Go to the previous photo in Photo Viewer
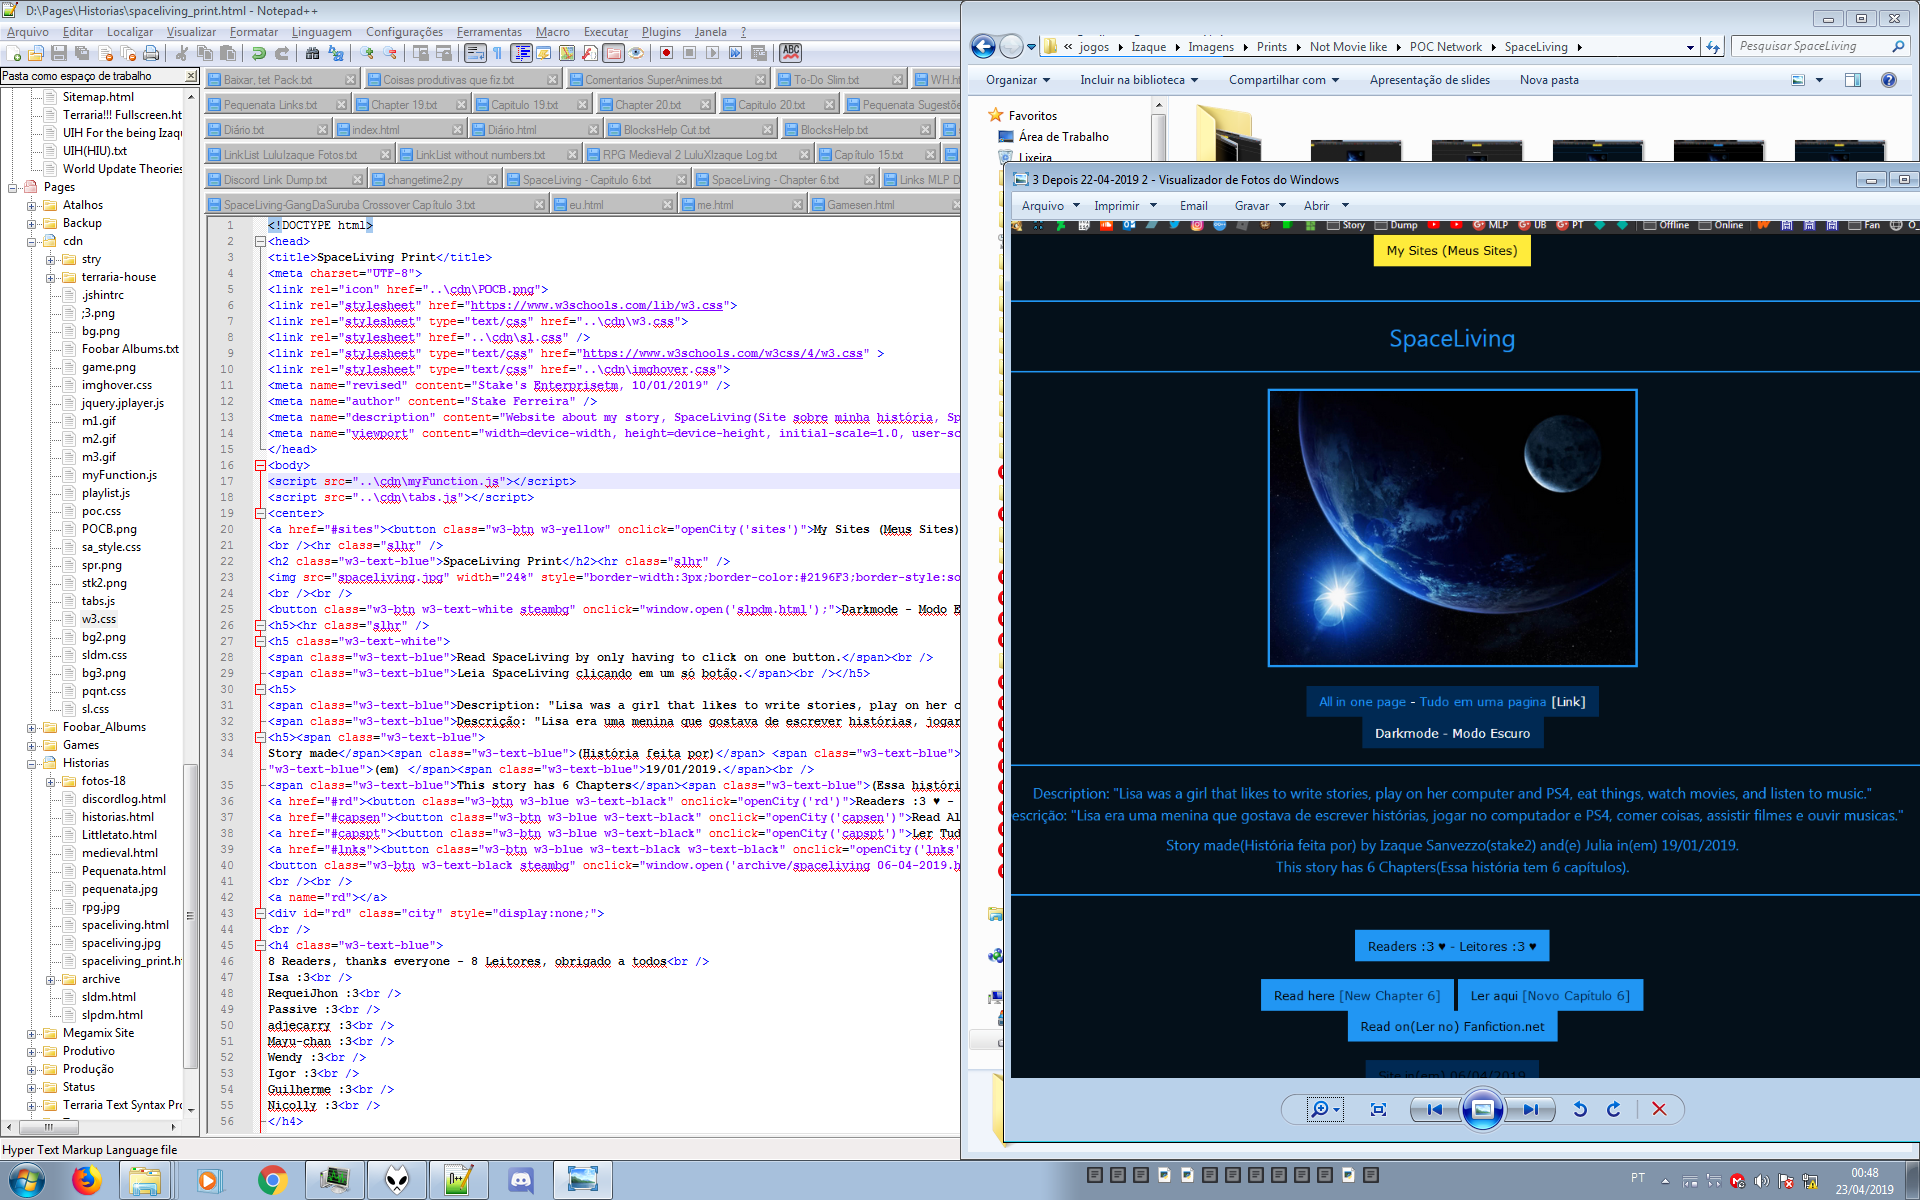Viewport: 1920px width, 1200px height. click(x=1435, y=1109)
